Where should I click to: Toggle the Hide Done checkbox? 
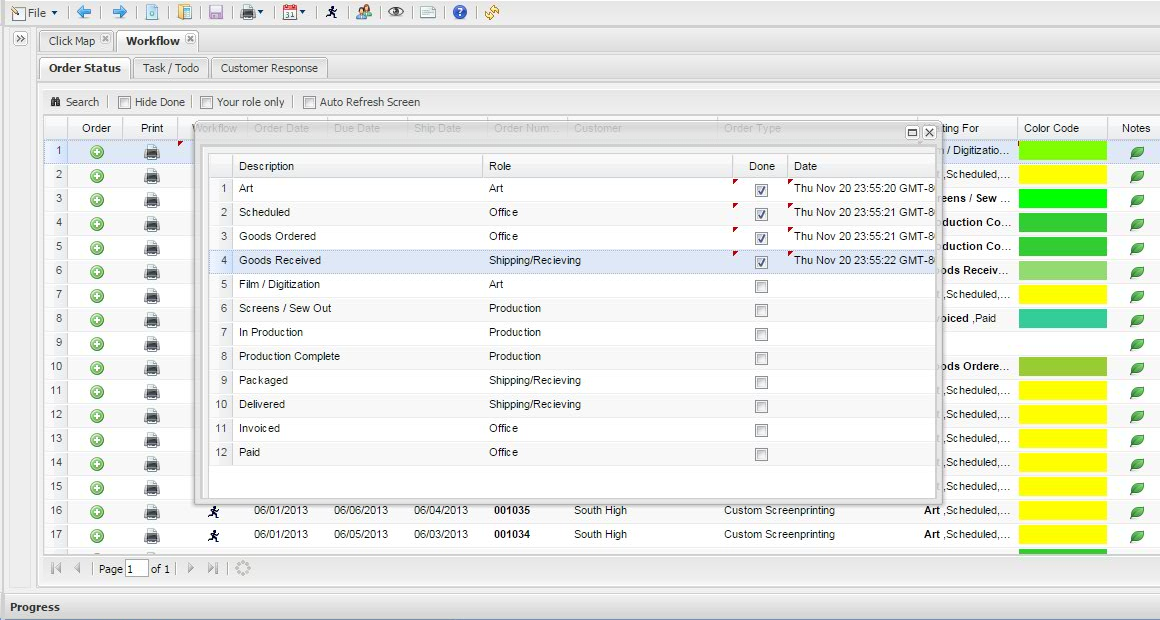(x=124, y=103)
